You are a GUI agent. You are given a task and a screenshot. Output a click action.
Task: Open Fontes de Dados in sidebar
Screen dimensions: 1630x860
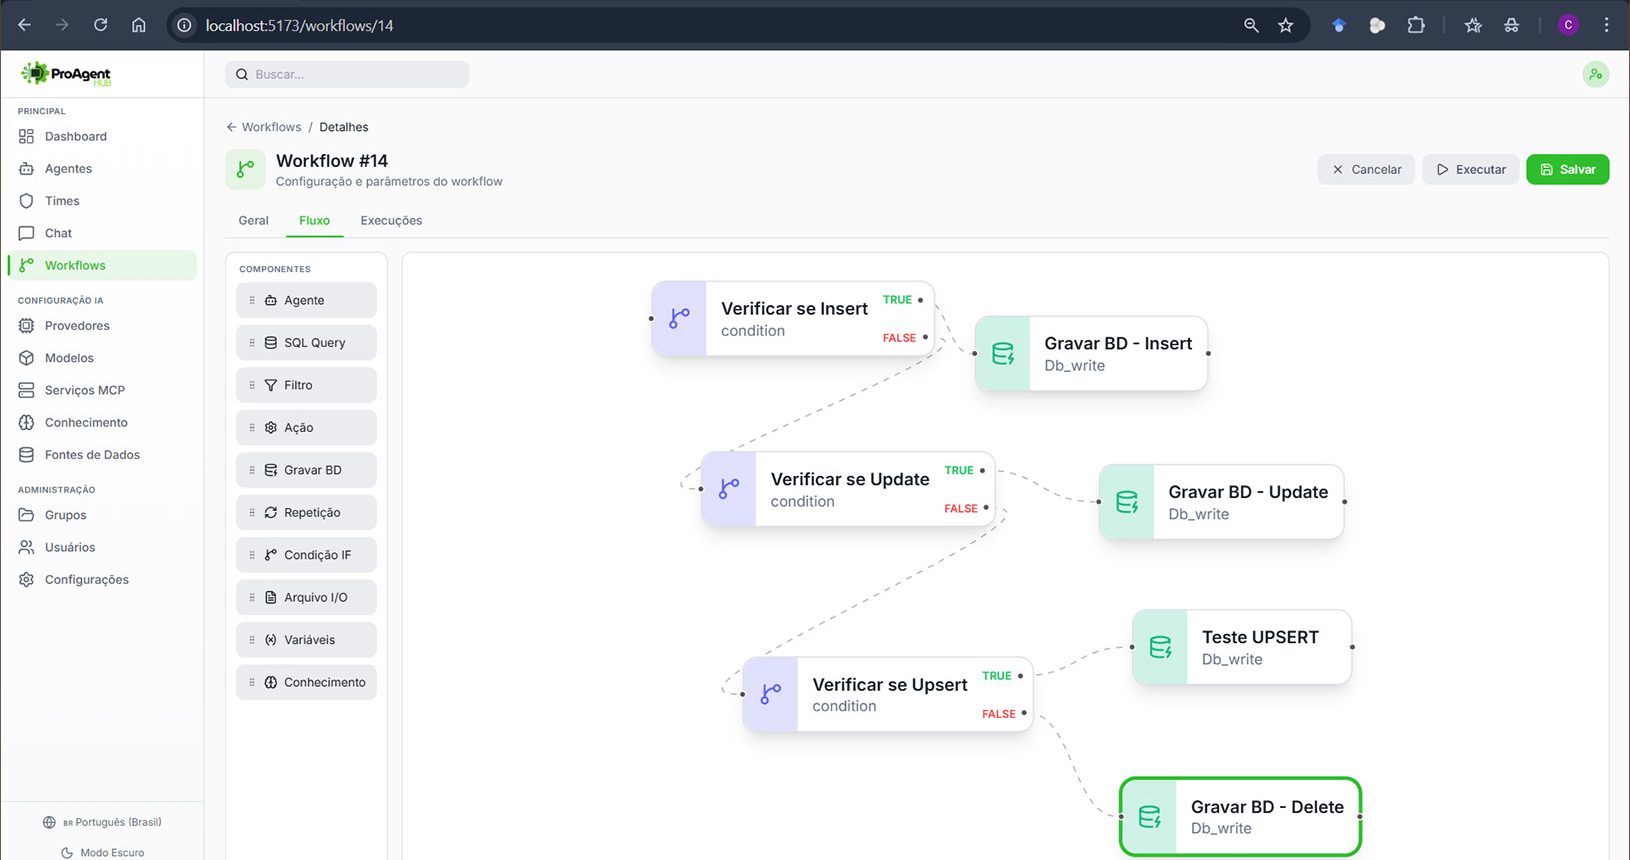(x=92, y=455)
